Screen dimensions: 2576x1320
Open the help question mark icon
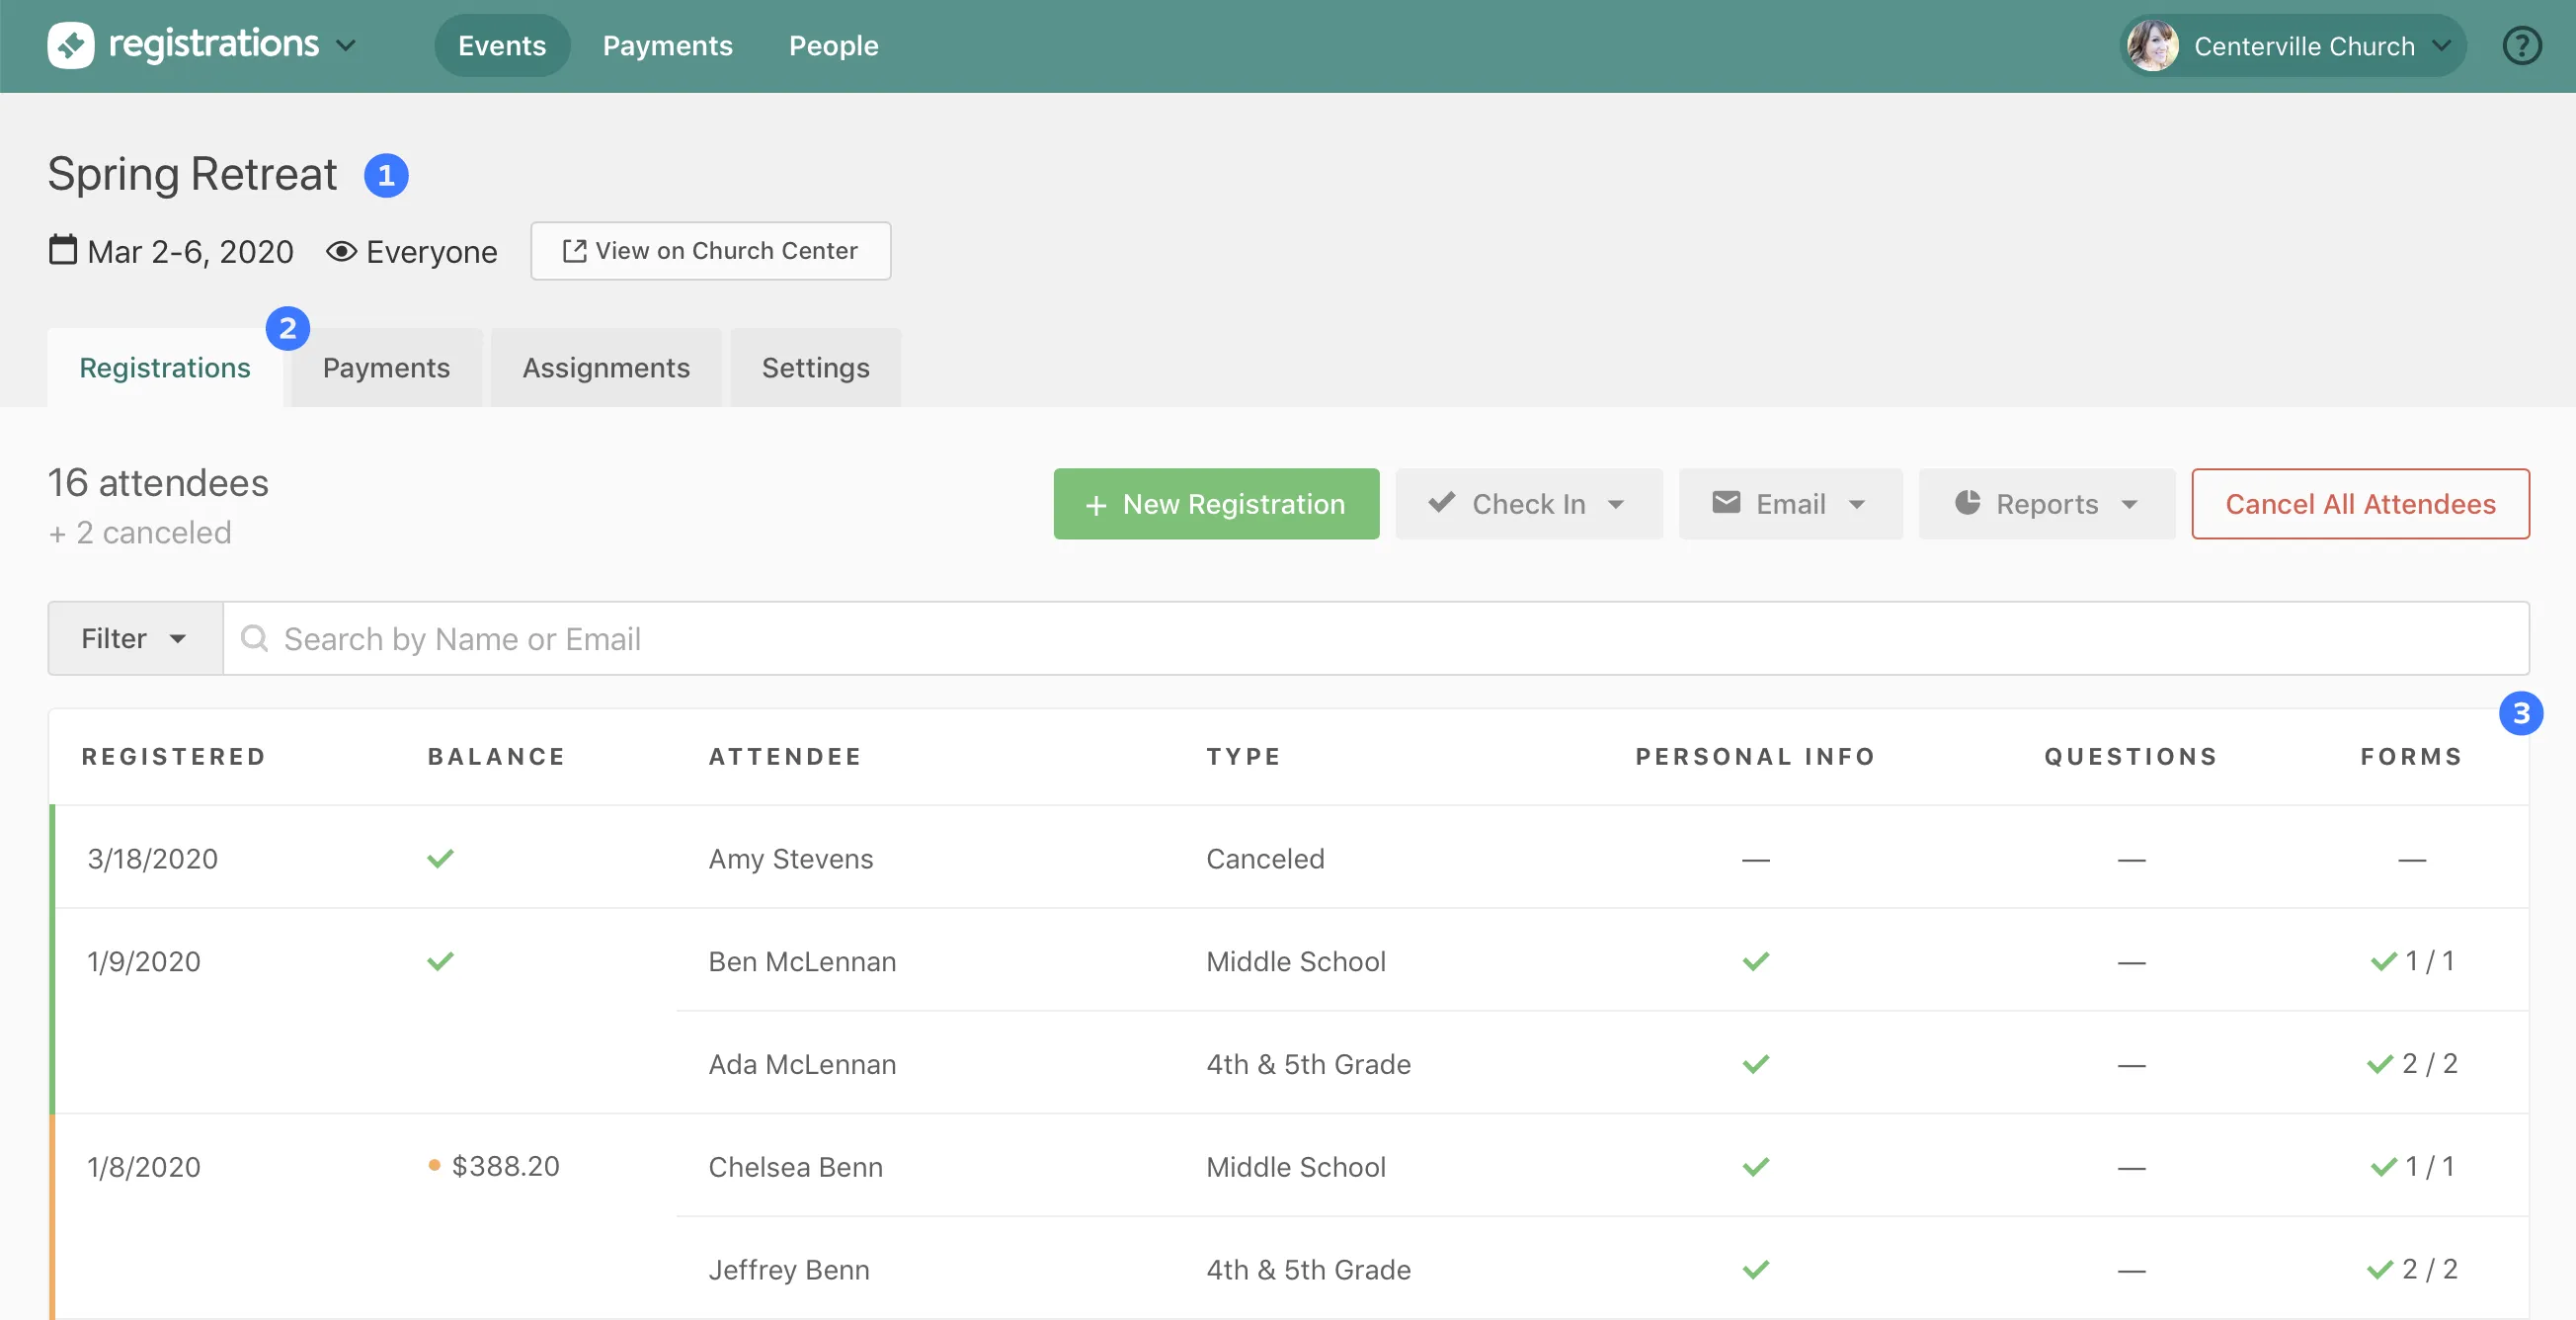tap(2521, 46)
